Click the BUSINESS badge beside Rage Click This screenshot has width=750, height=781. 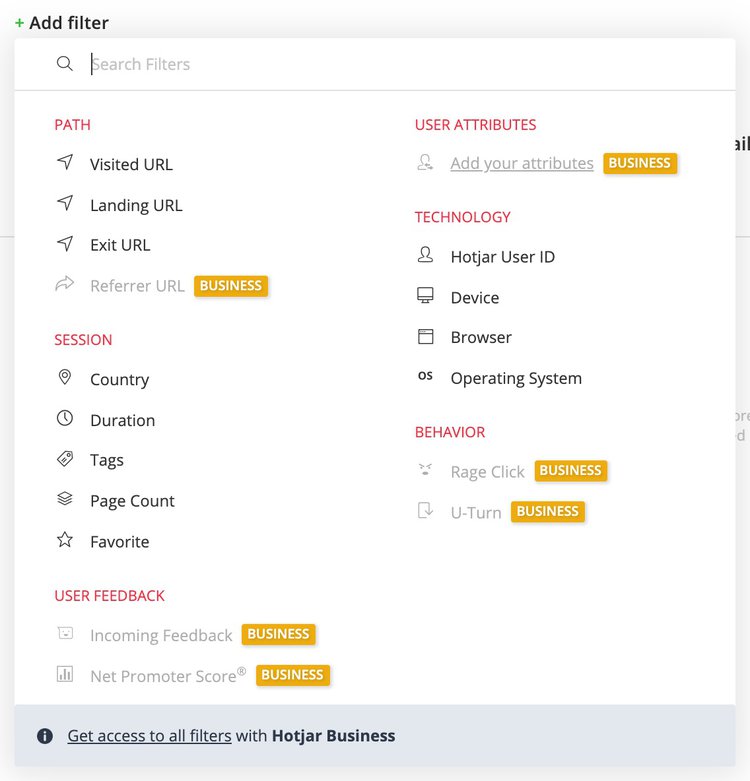(571, 471)
